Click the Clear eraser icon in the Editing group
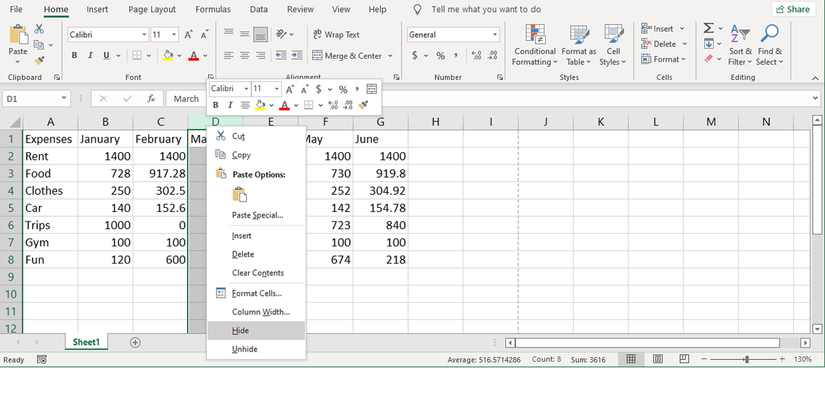This screenshot has height=413, width=825. 709,59
